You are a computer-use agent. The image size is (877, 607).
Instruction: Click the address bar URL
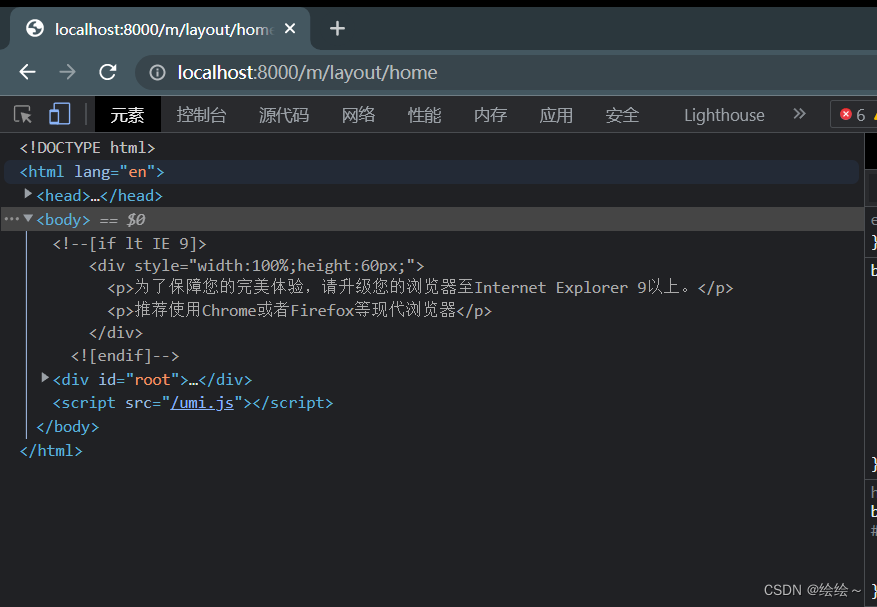coord(308,73)
